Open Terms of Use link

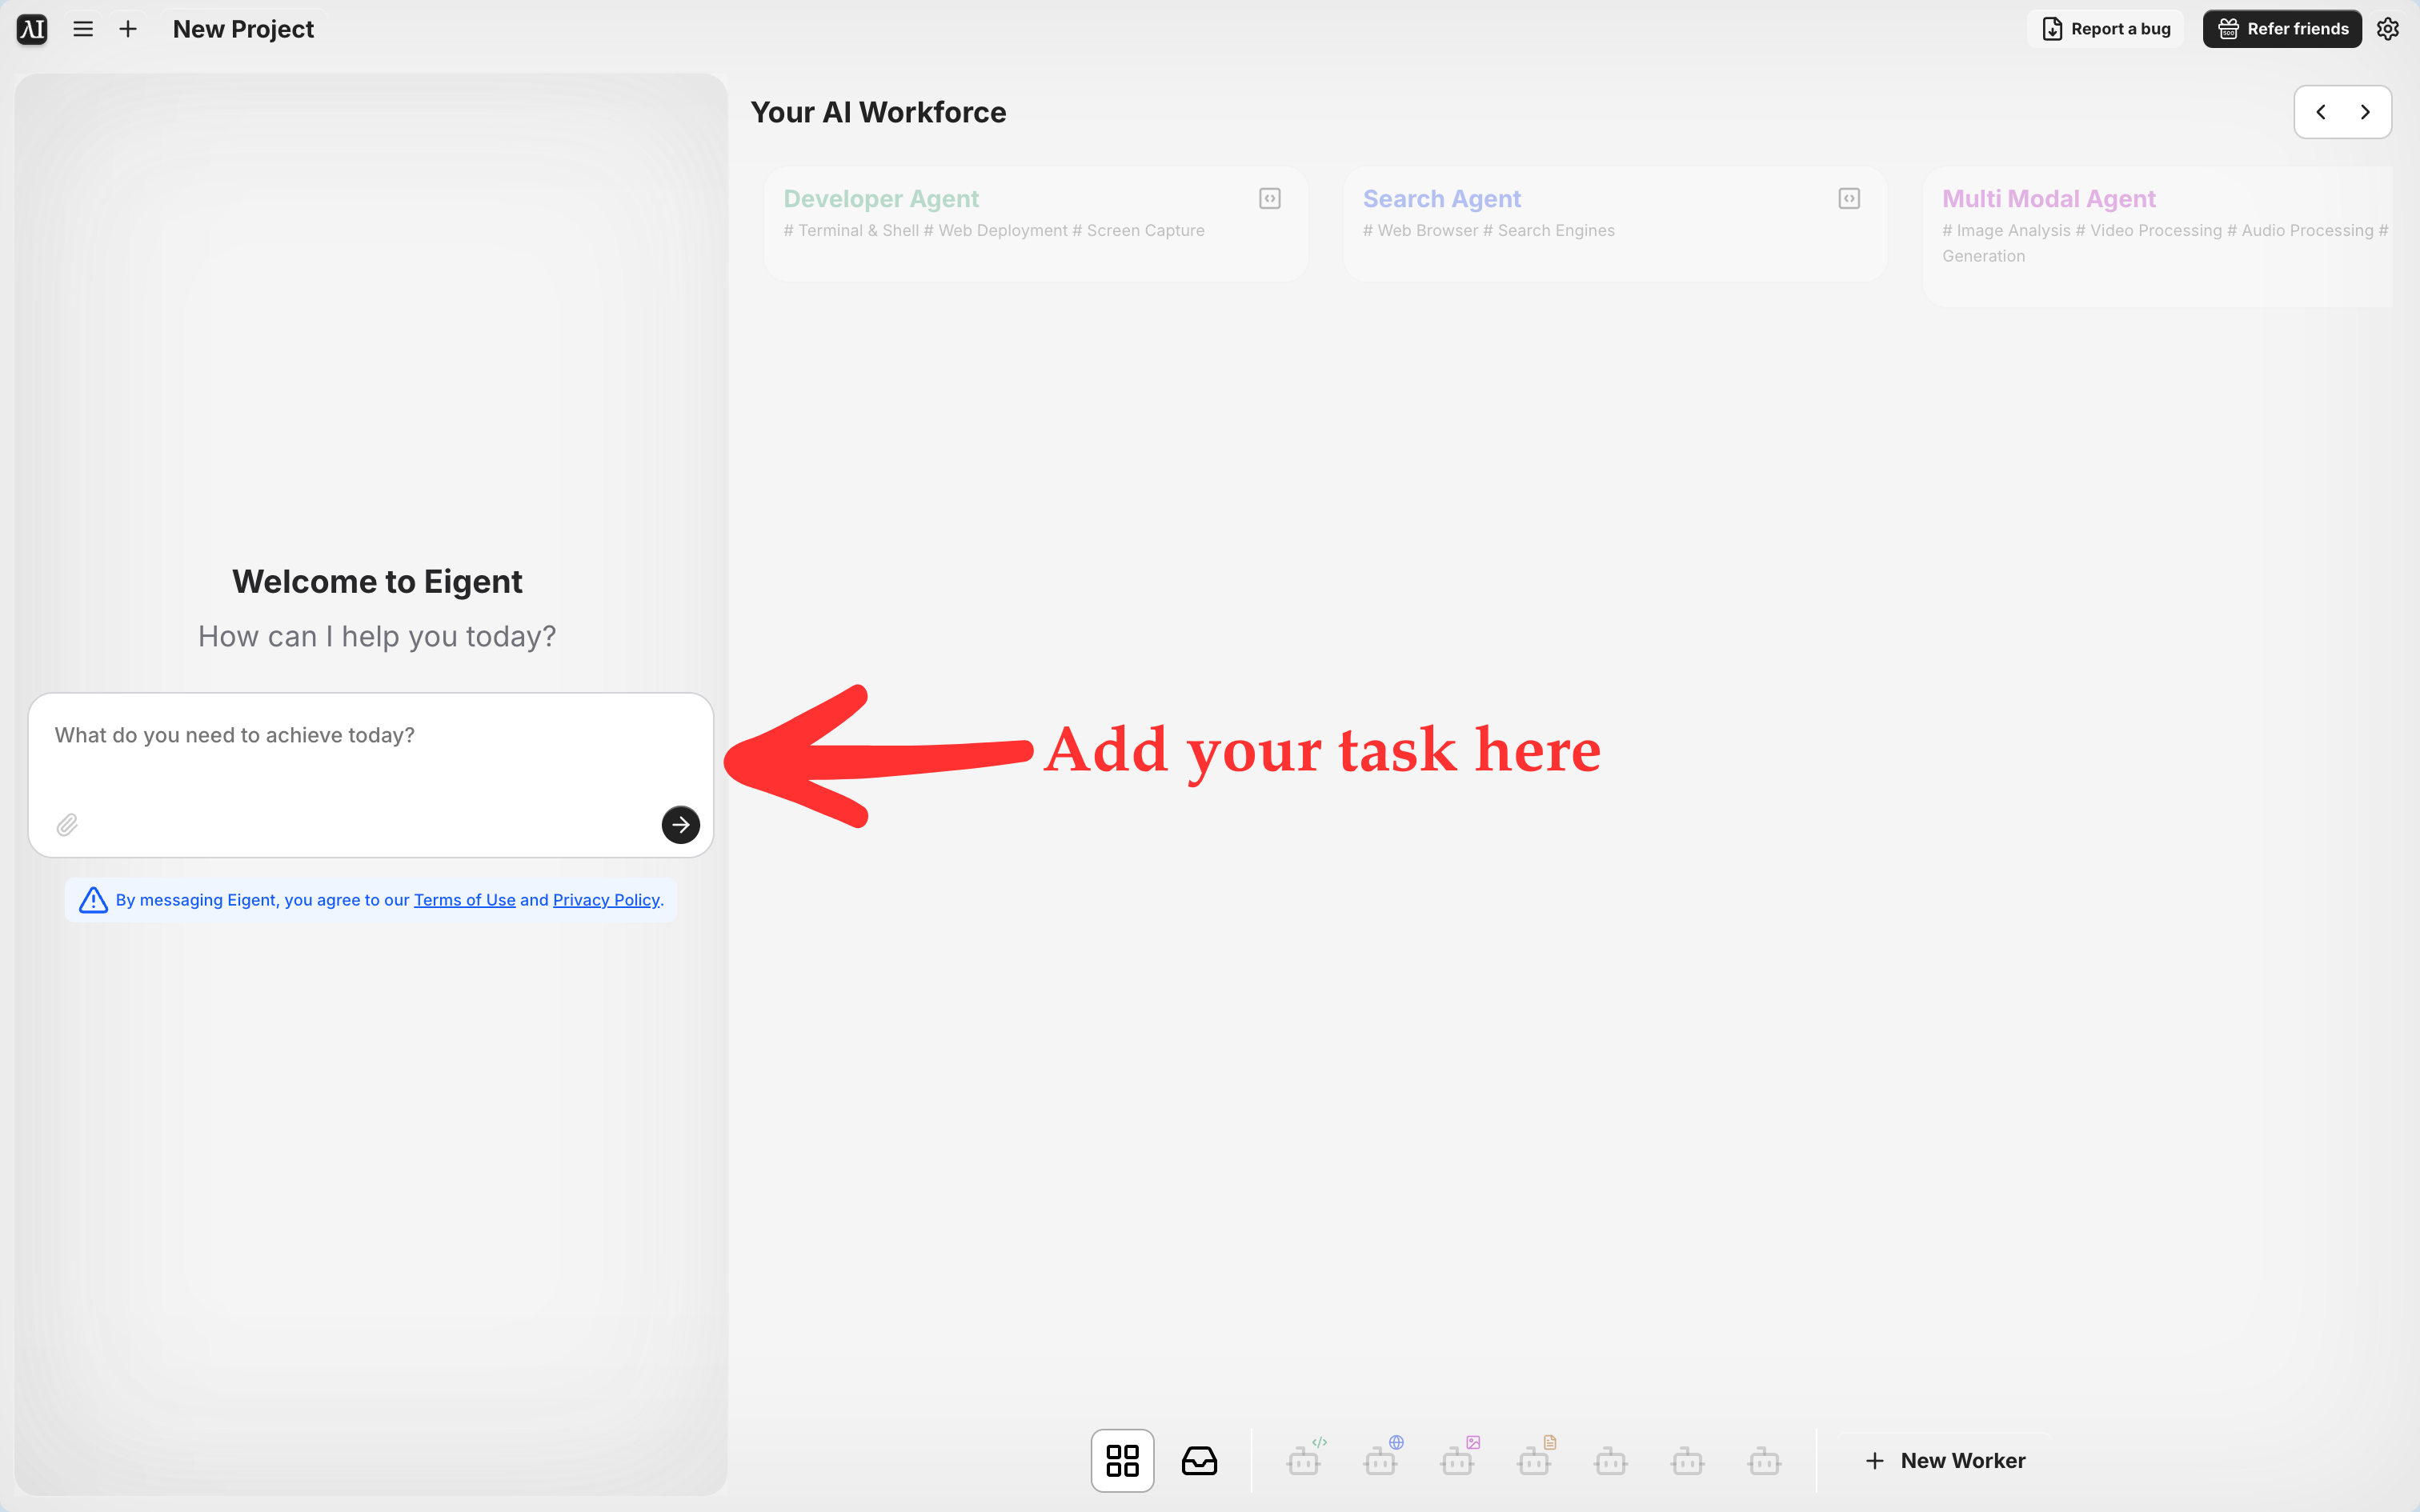click(465, 900)
